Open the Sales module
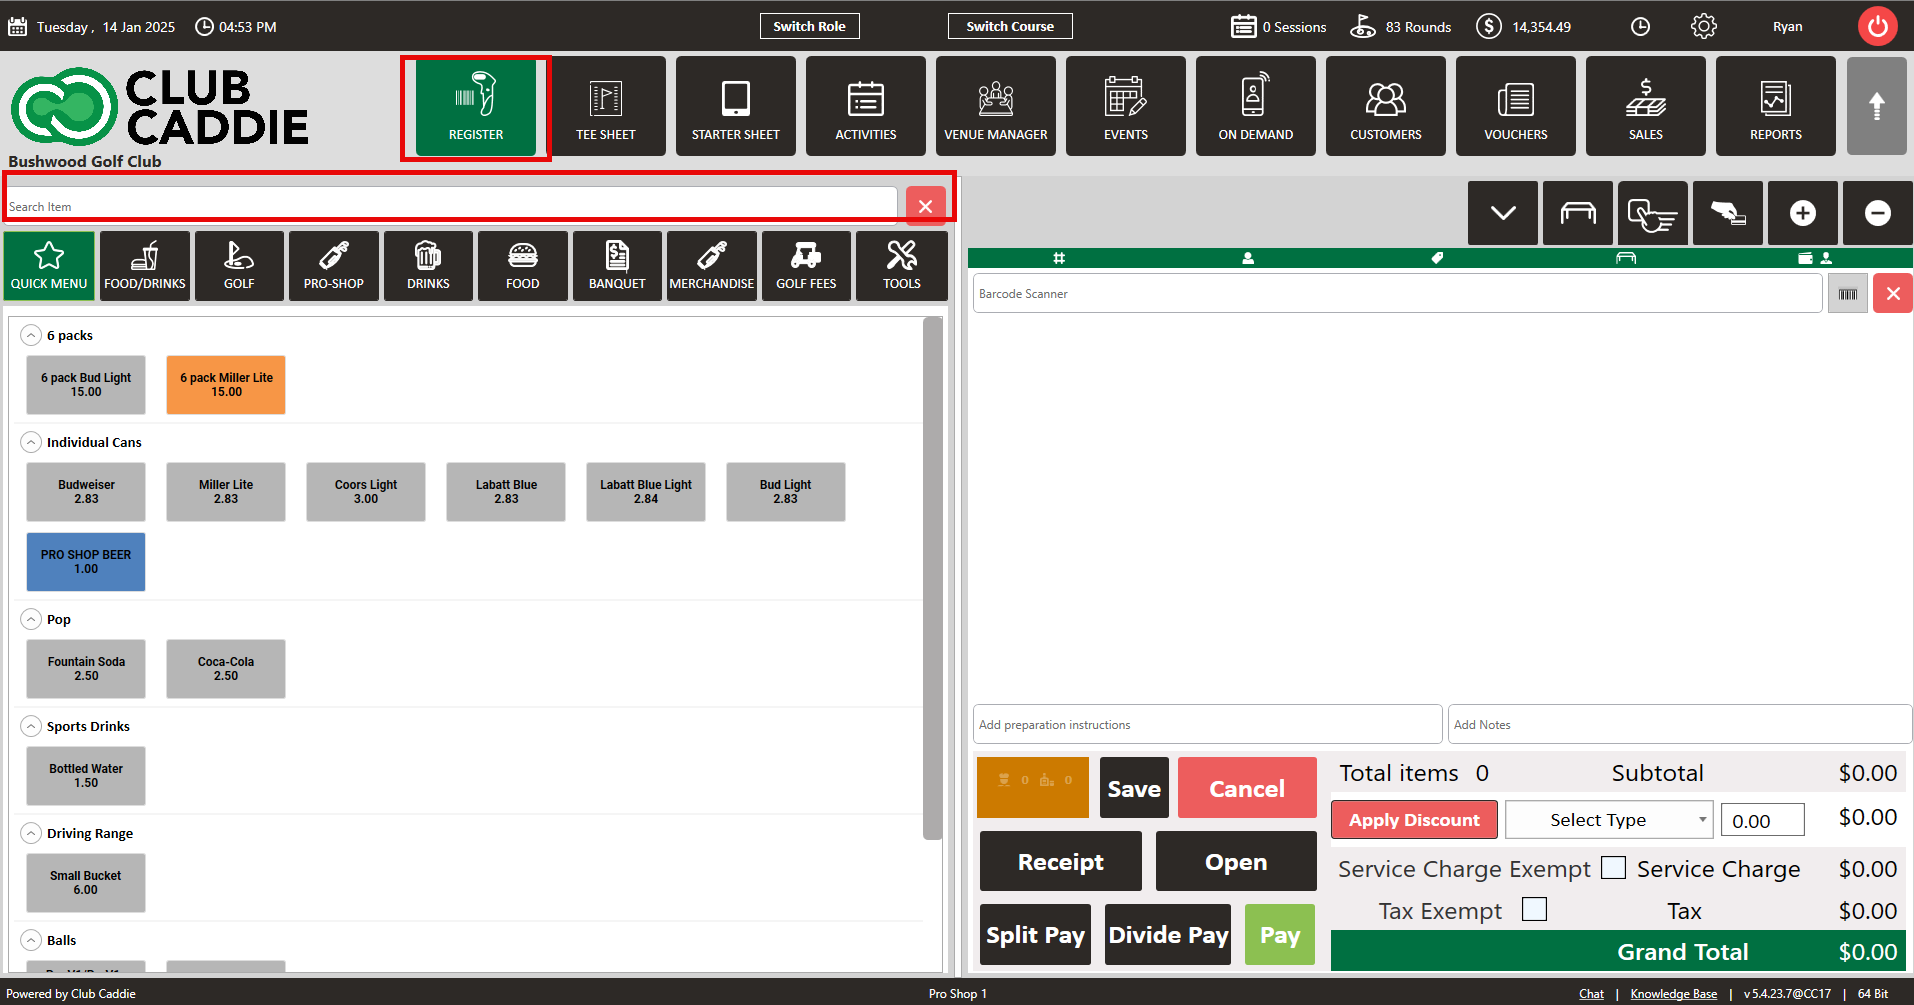1914x1005 pixels. (1646, 106)
